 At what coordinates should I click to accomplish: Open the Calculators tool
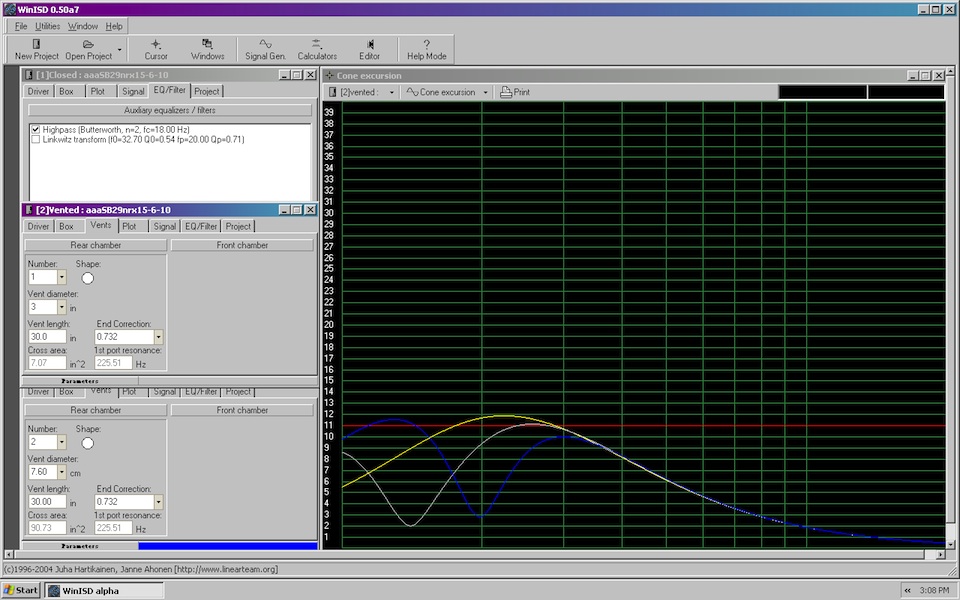coord(317,49)
